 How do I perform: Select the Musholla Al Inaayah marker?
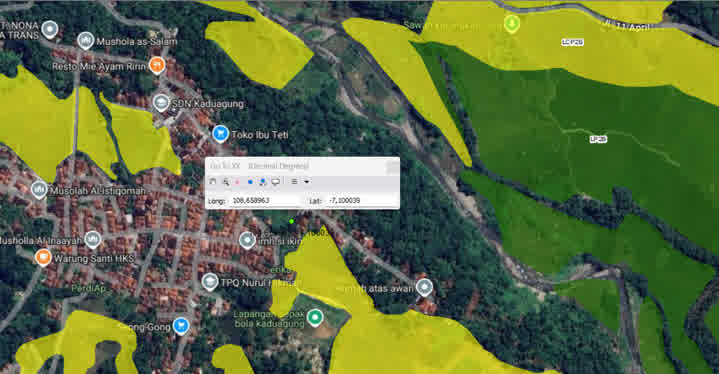(x=93, y=239)
